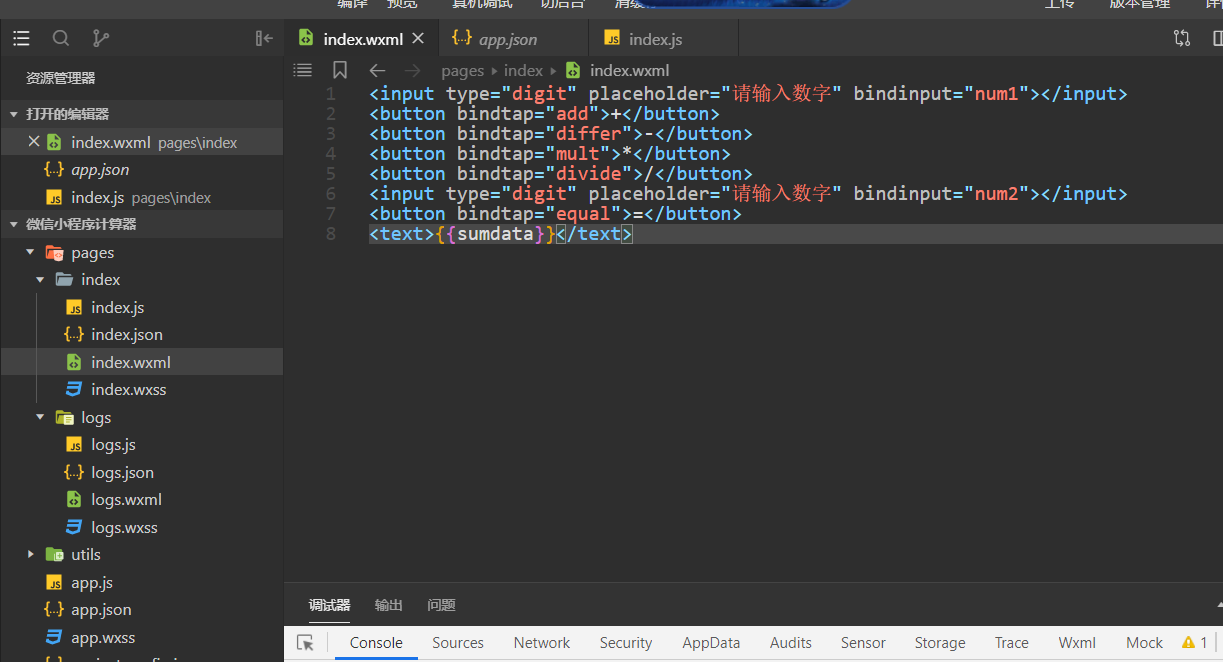
Task: Click the index breadcrumb segment
Action: (x=523, y=71)
